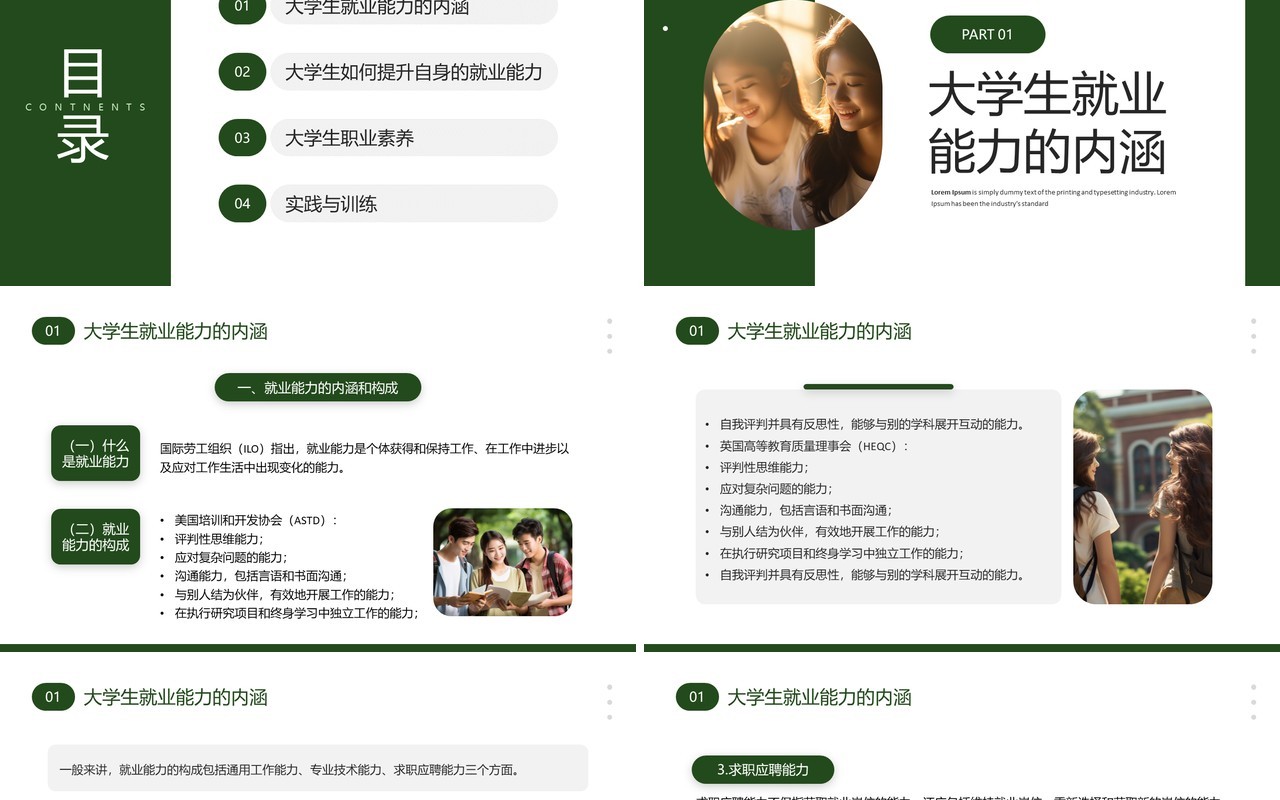Select the 实践与训练 contents entry
Screen dimensions: 1280x800
pos(413,204)
